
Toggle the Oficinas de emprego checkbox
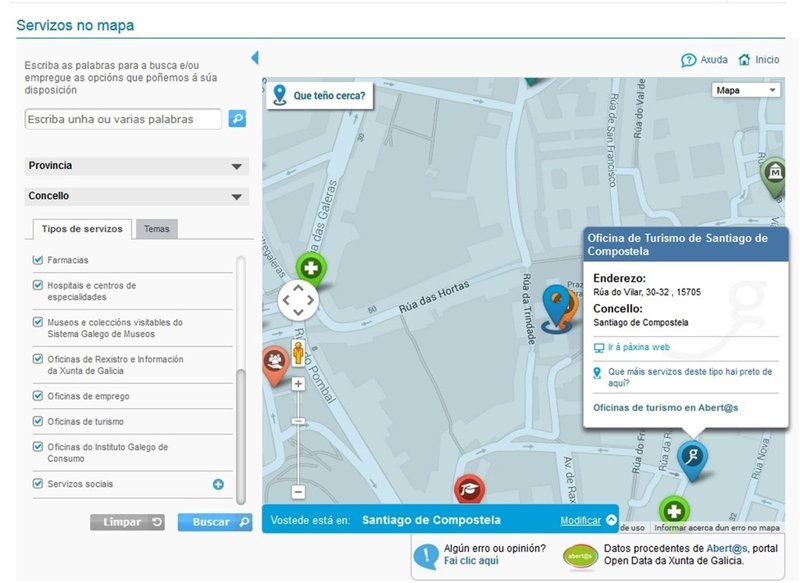(38, 396)
